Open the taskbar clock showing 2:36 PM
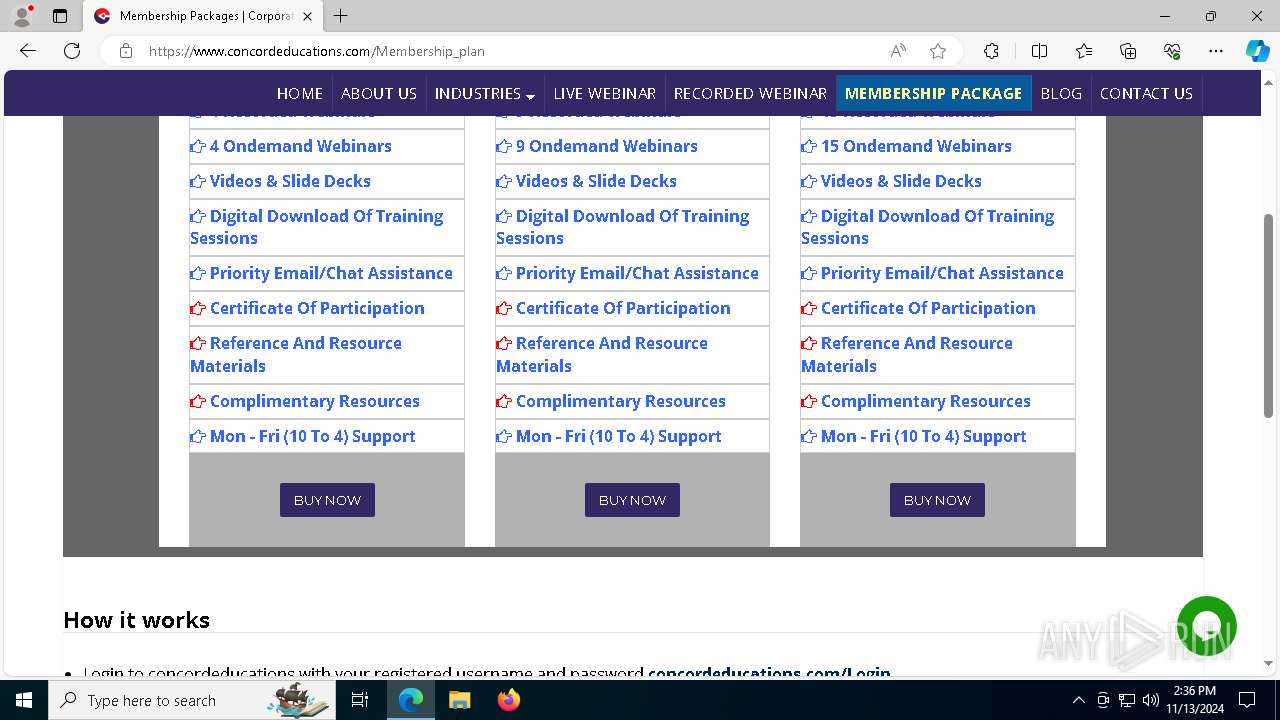 click(x=1194, y=700)
